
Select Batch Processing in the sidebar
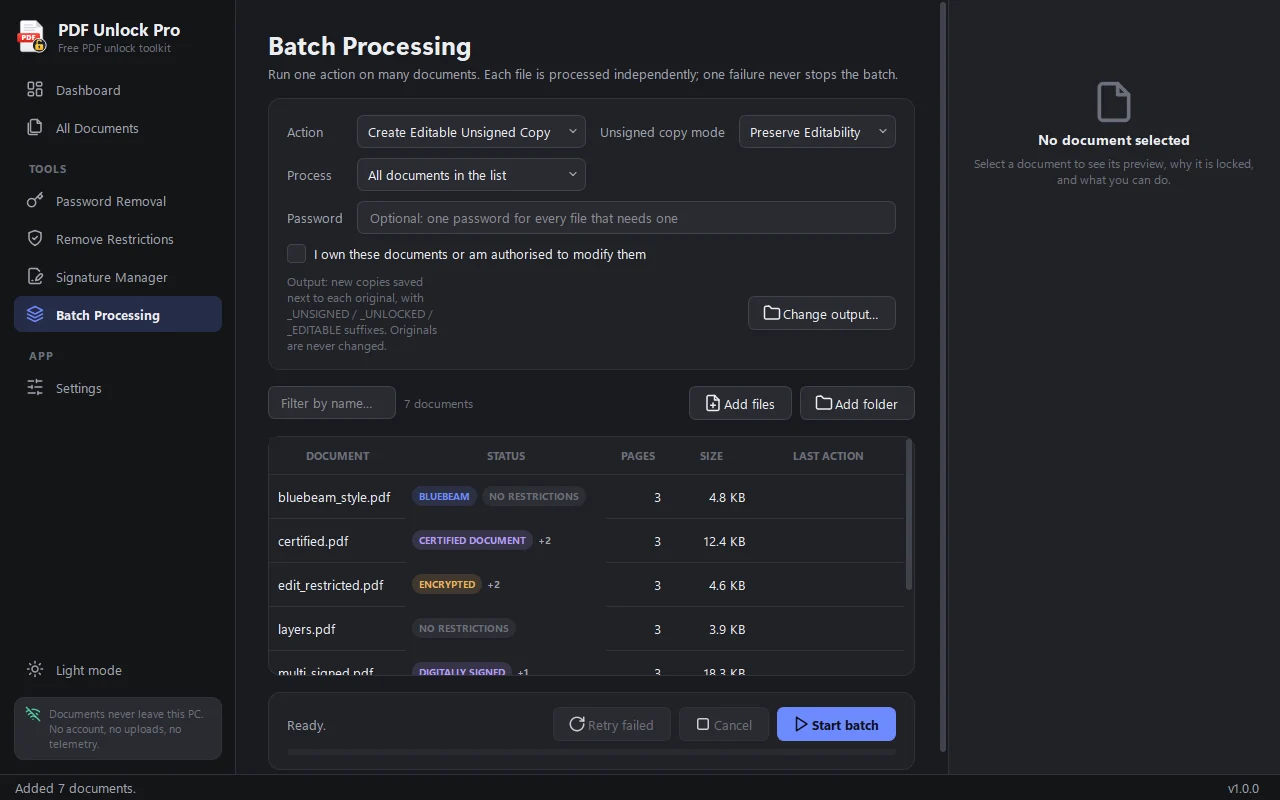(118, 315)
